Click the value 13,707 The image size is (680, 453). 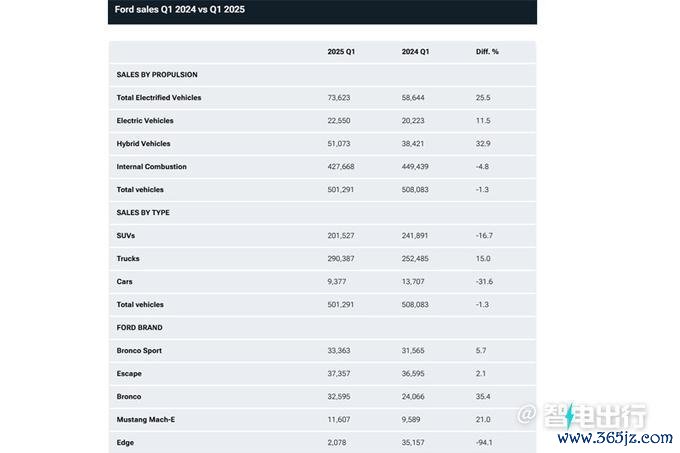[x=413, y=281]
